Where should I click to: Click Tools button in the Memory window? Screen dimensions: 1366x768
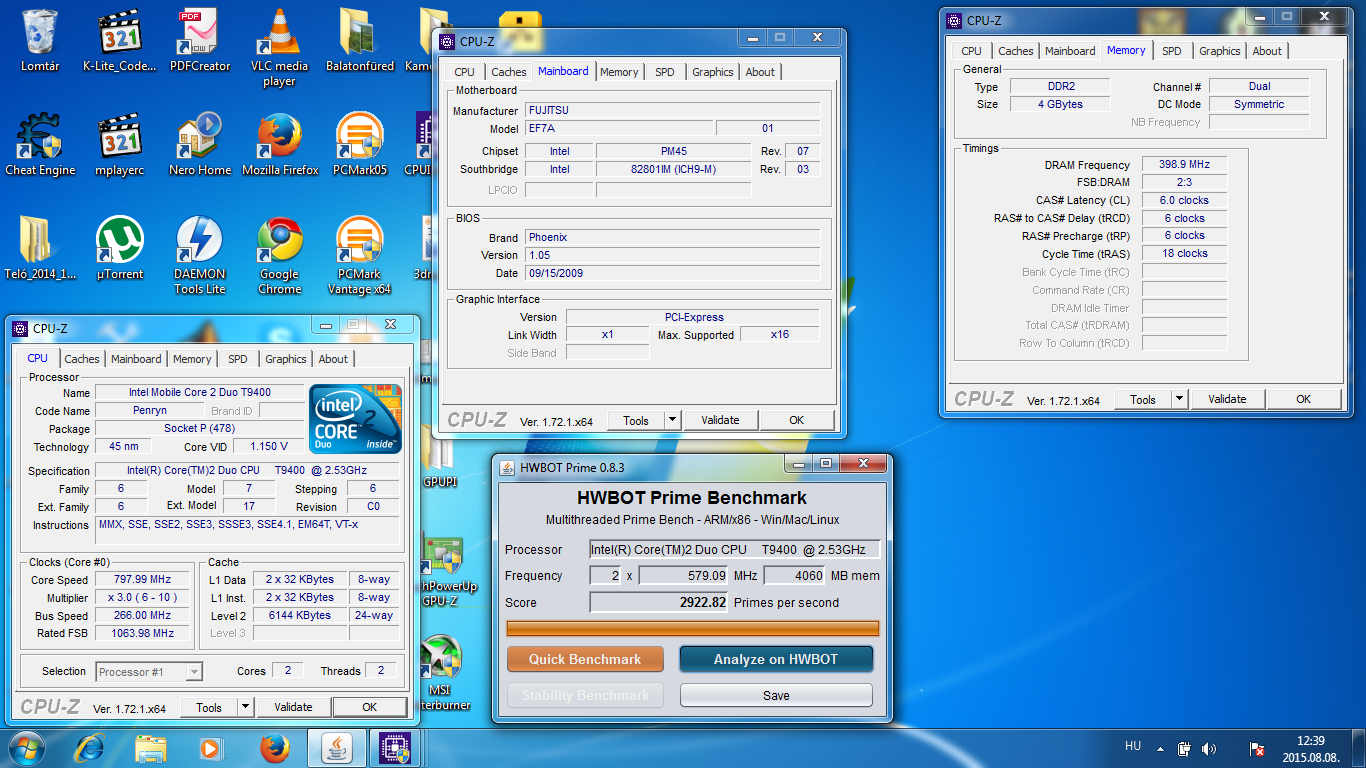[x=1143, y=399]
